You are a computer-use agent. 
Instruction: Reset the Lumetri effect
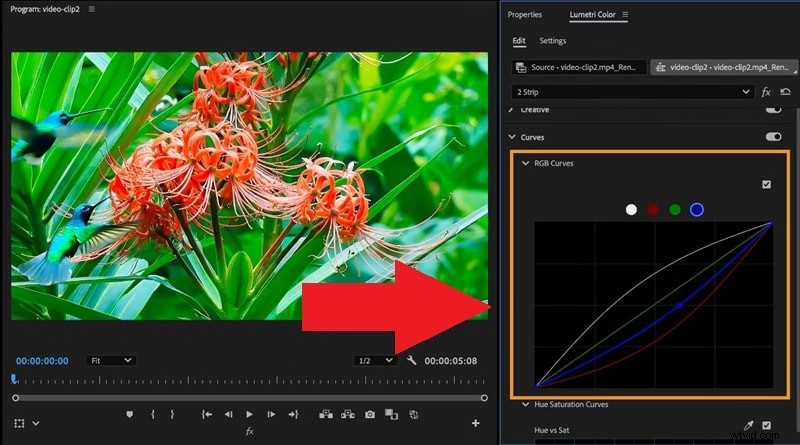click(x=785, y=92)
